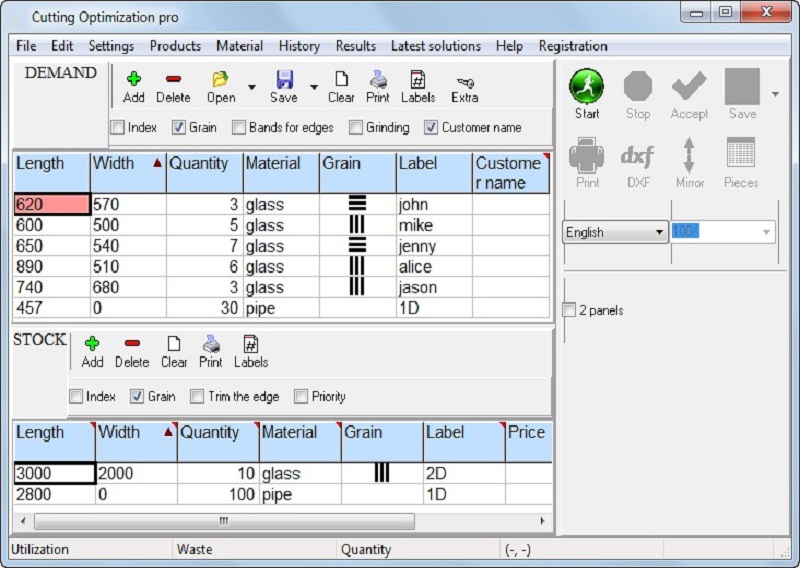Expand the Open button dropdown arrow
This screenshot has width=800, height=568.
point(252,87)
